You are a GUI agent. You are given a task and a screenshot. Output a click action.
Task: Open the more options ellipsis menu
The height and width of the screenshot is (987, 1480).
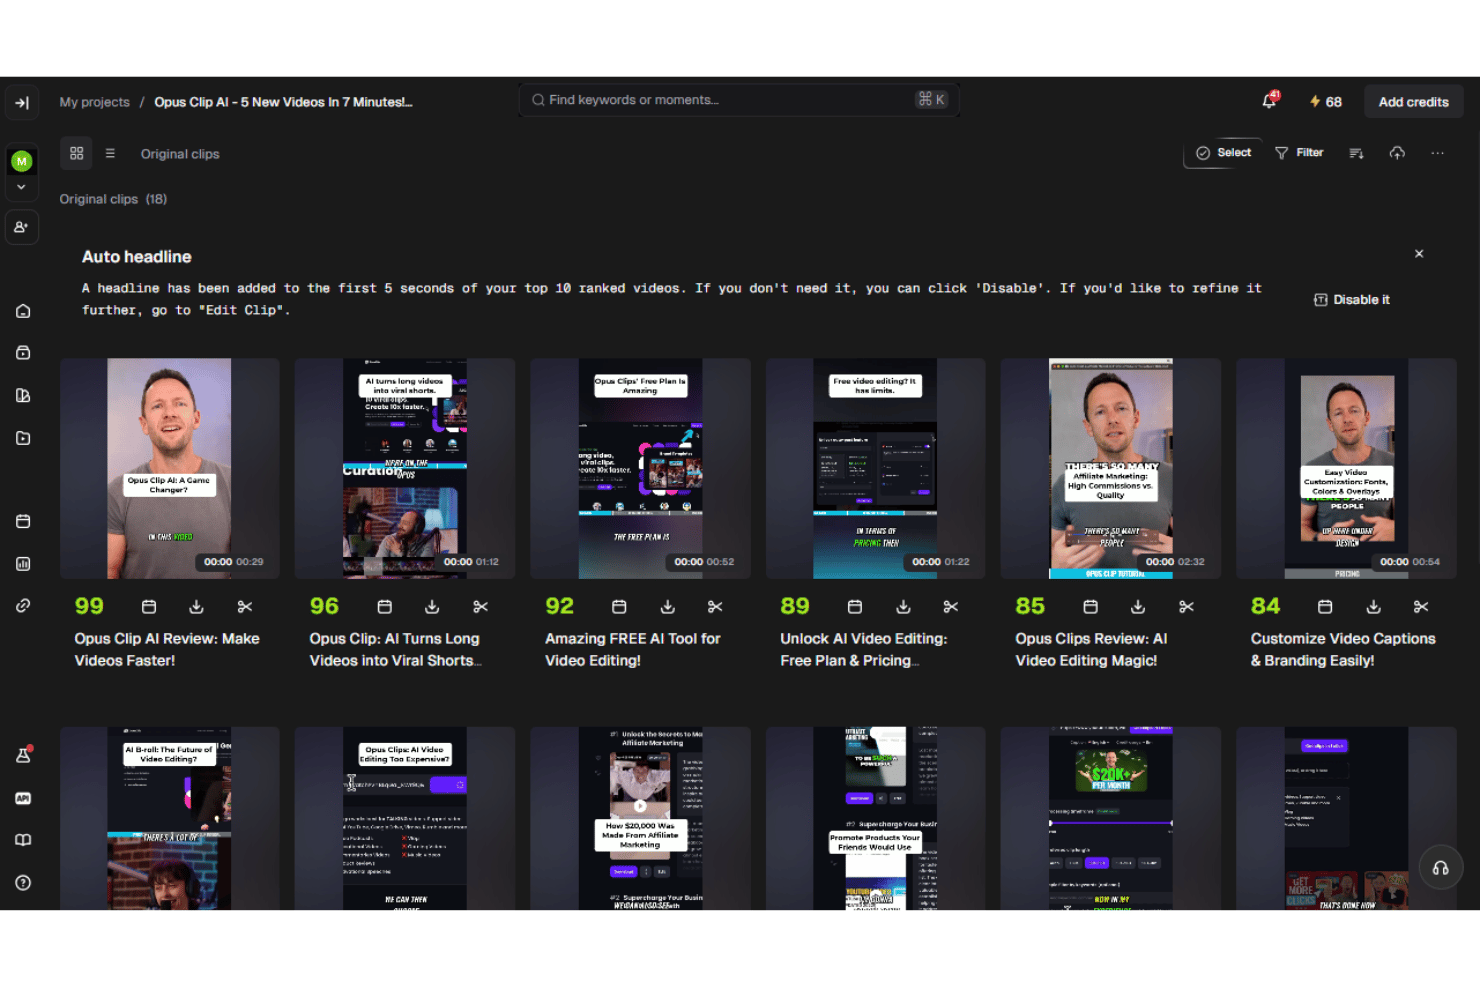(x=1437, y=153)
